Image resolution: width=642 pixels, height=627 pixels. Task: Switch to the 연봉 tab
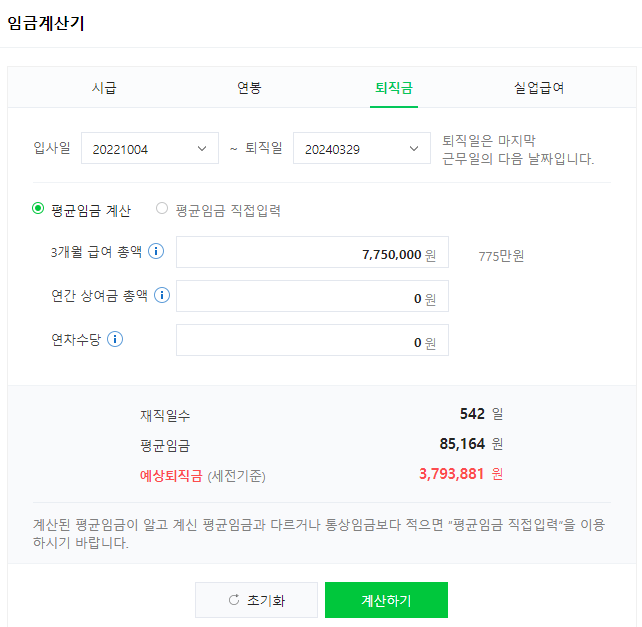249,88
